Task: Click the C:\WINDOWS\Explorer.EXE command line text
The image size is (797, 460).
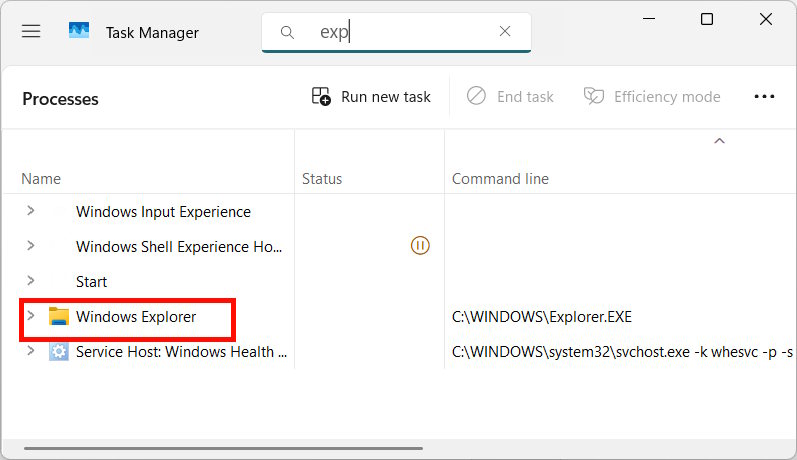Action: [541, 317]
